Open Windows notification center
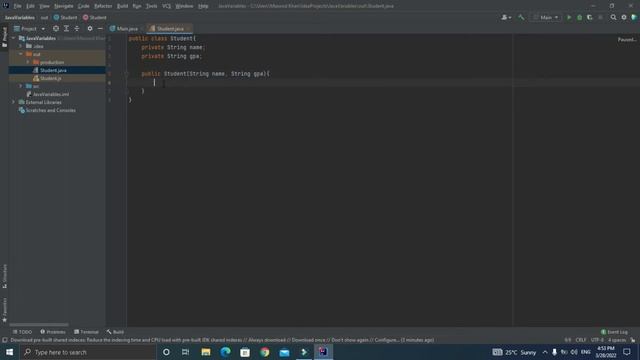The width and height of the screenshot is (640, 360). click(627, 352)
